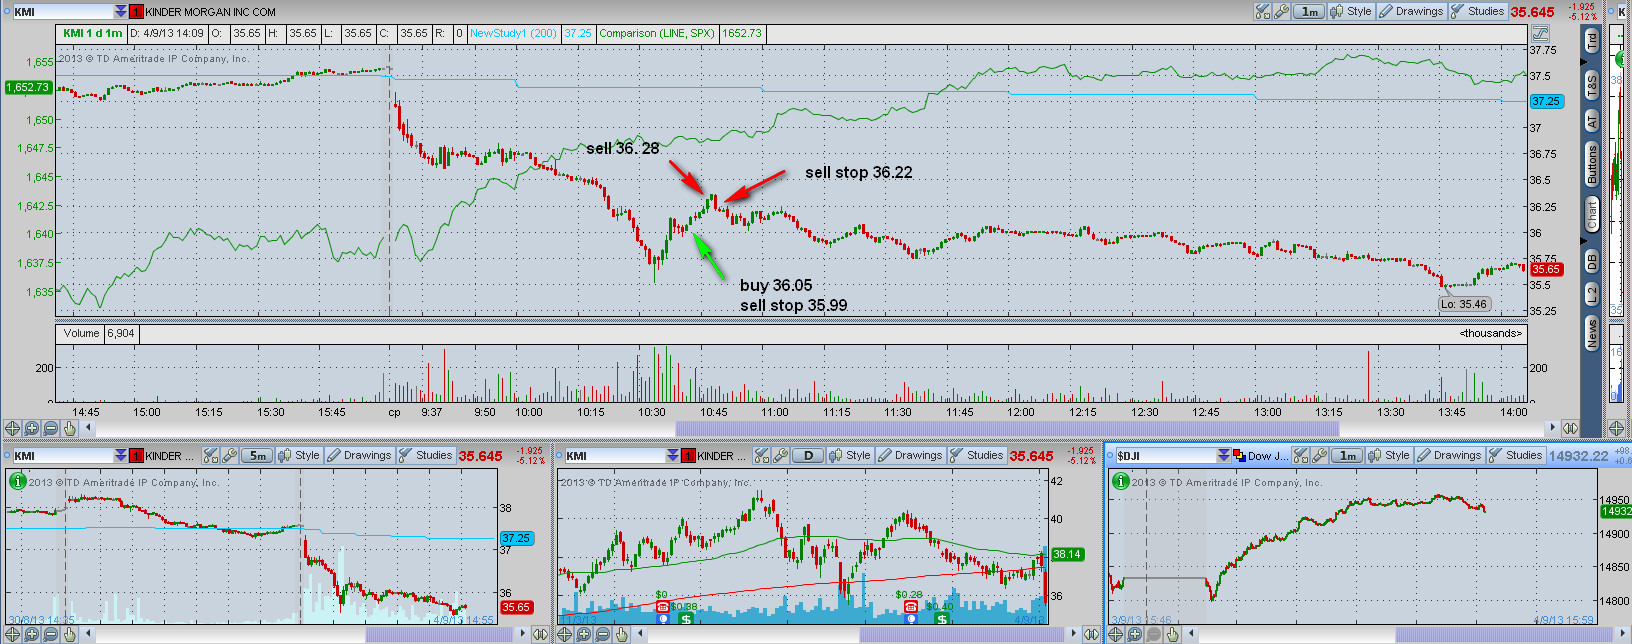Toggle the DB sidebar panel

[1591, 261]
